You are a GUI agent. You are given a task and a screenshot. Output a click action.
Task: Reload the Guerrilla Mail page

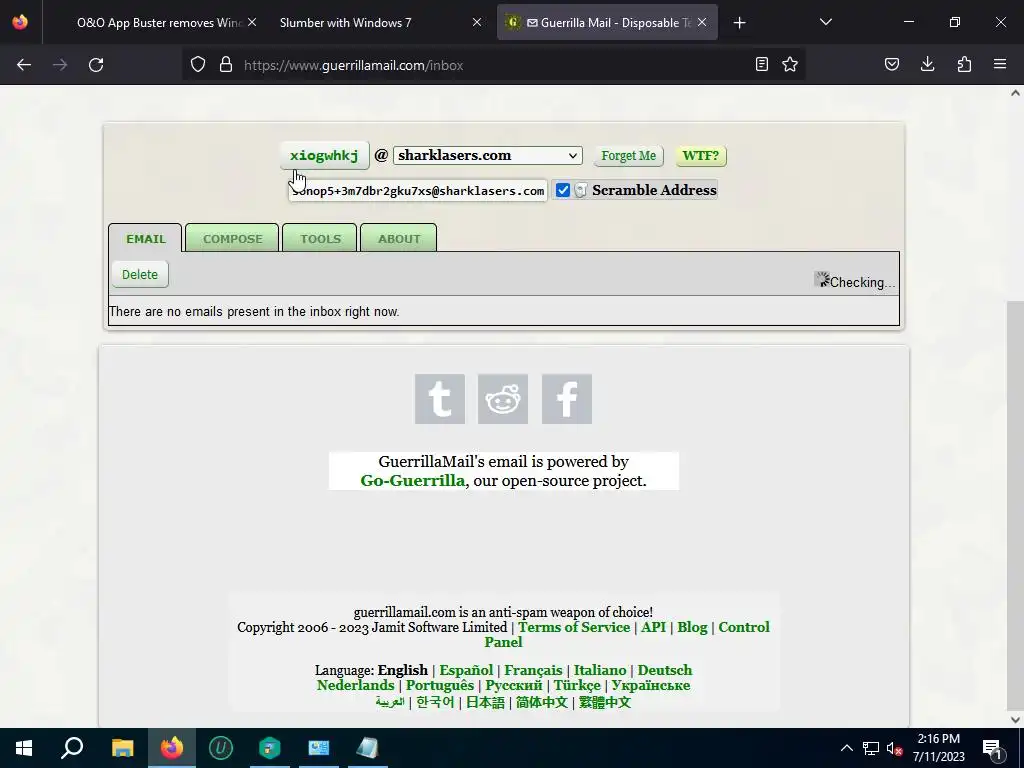click(x=96, y=65)
